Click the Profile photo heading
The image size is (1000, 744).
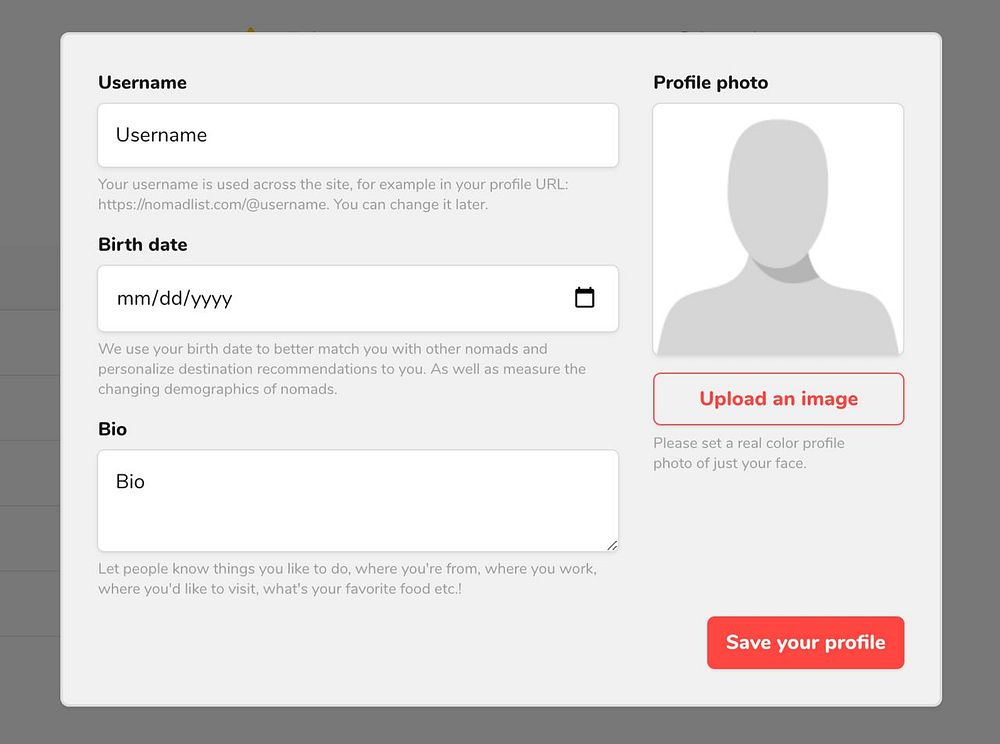pos(710,83)
